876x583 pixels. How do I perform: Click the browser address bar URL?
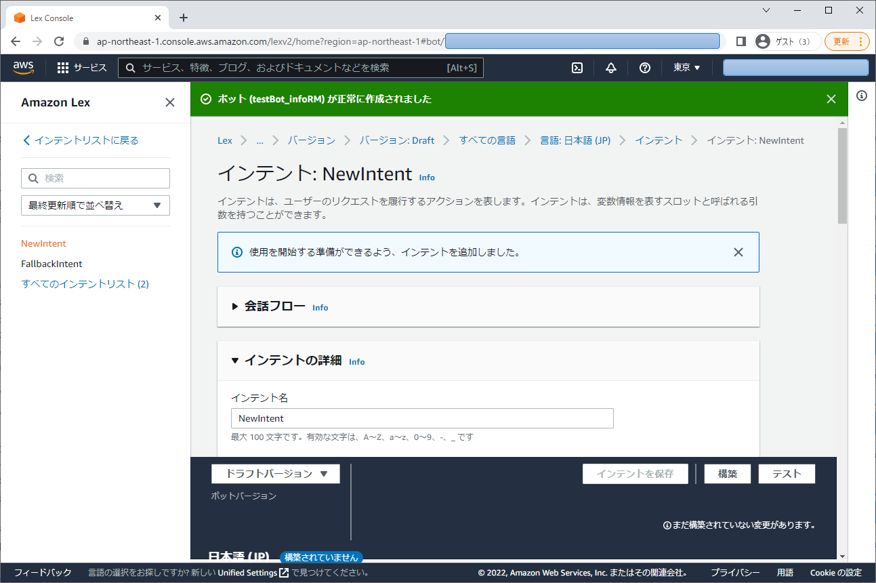coord(270,41)
